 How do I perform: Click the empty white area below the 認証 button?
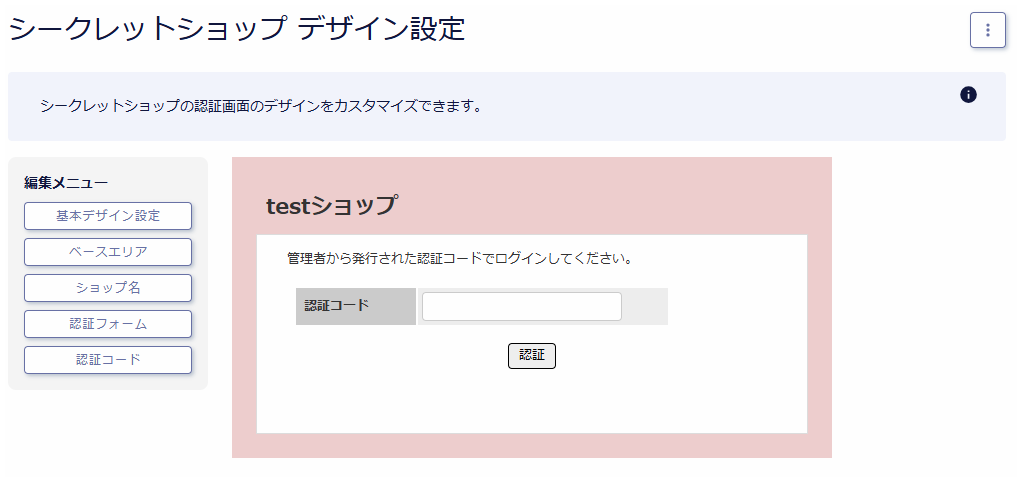(x=531, y=402)
